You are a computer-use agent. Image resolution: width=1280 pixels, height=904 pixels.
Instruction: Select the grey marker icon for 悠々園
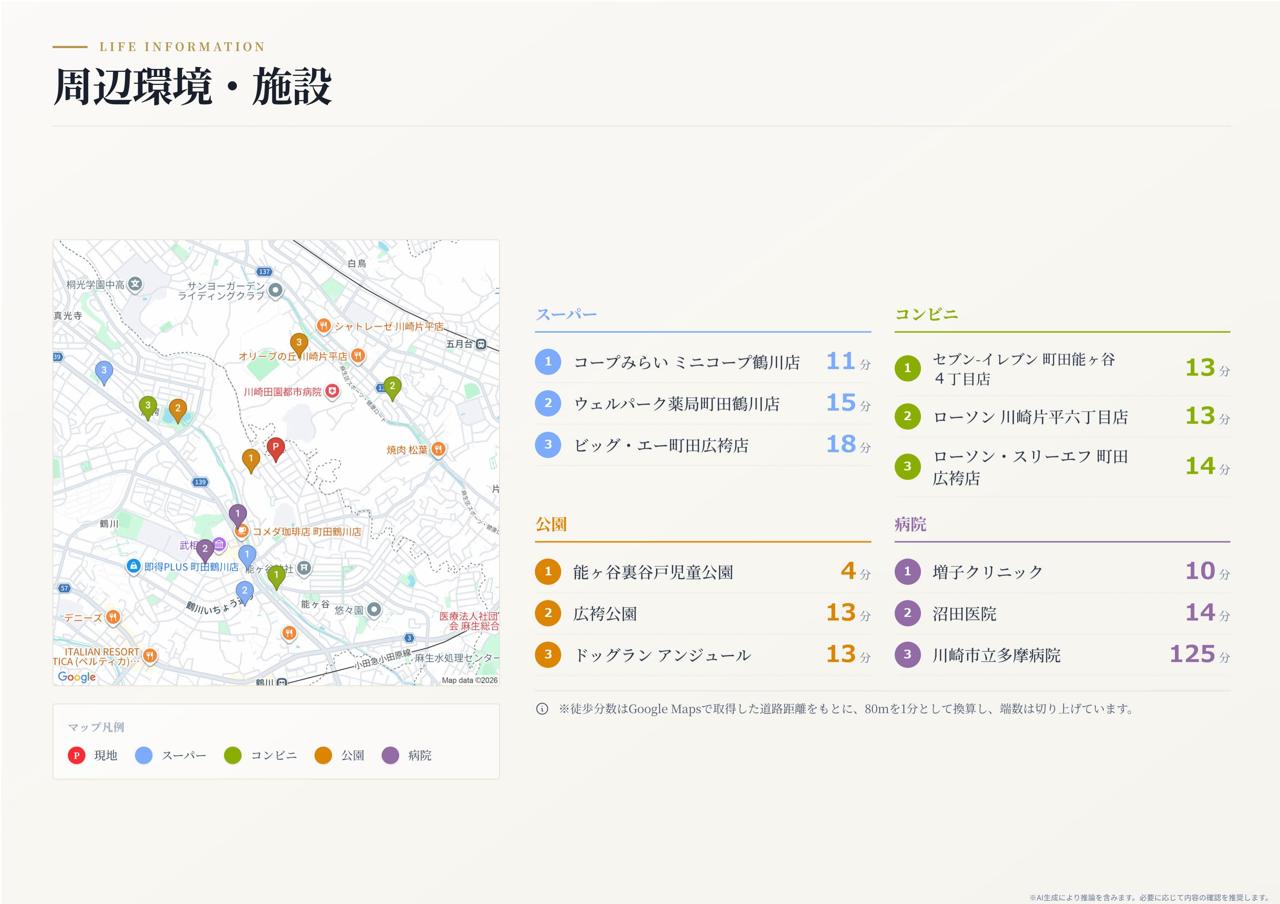coord(374,609)
